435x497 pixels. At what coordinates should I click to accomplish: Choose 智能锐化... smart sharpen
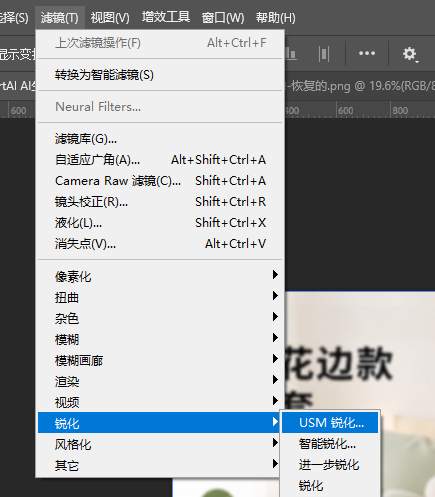pyautogui.click(x=330, y=444)
